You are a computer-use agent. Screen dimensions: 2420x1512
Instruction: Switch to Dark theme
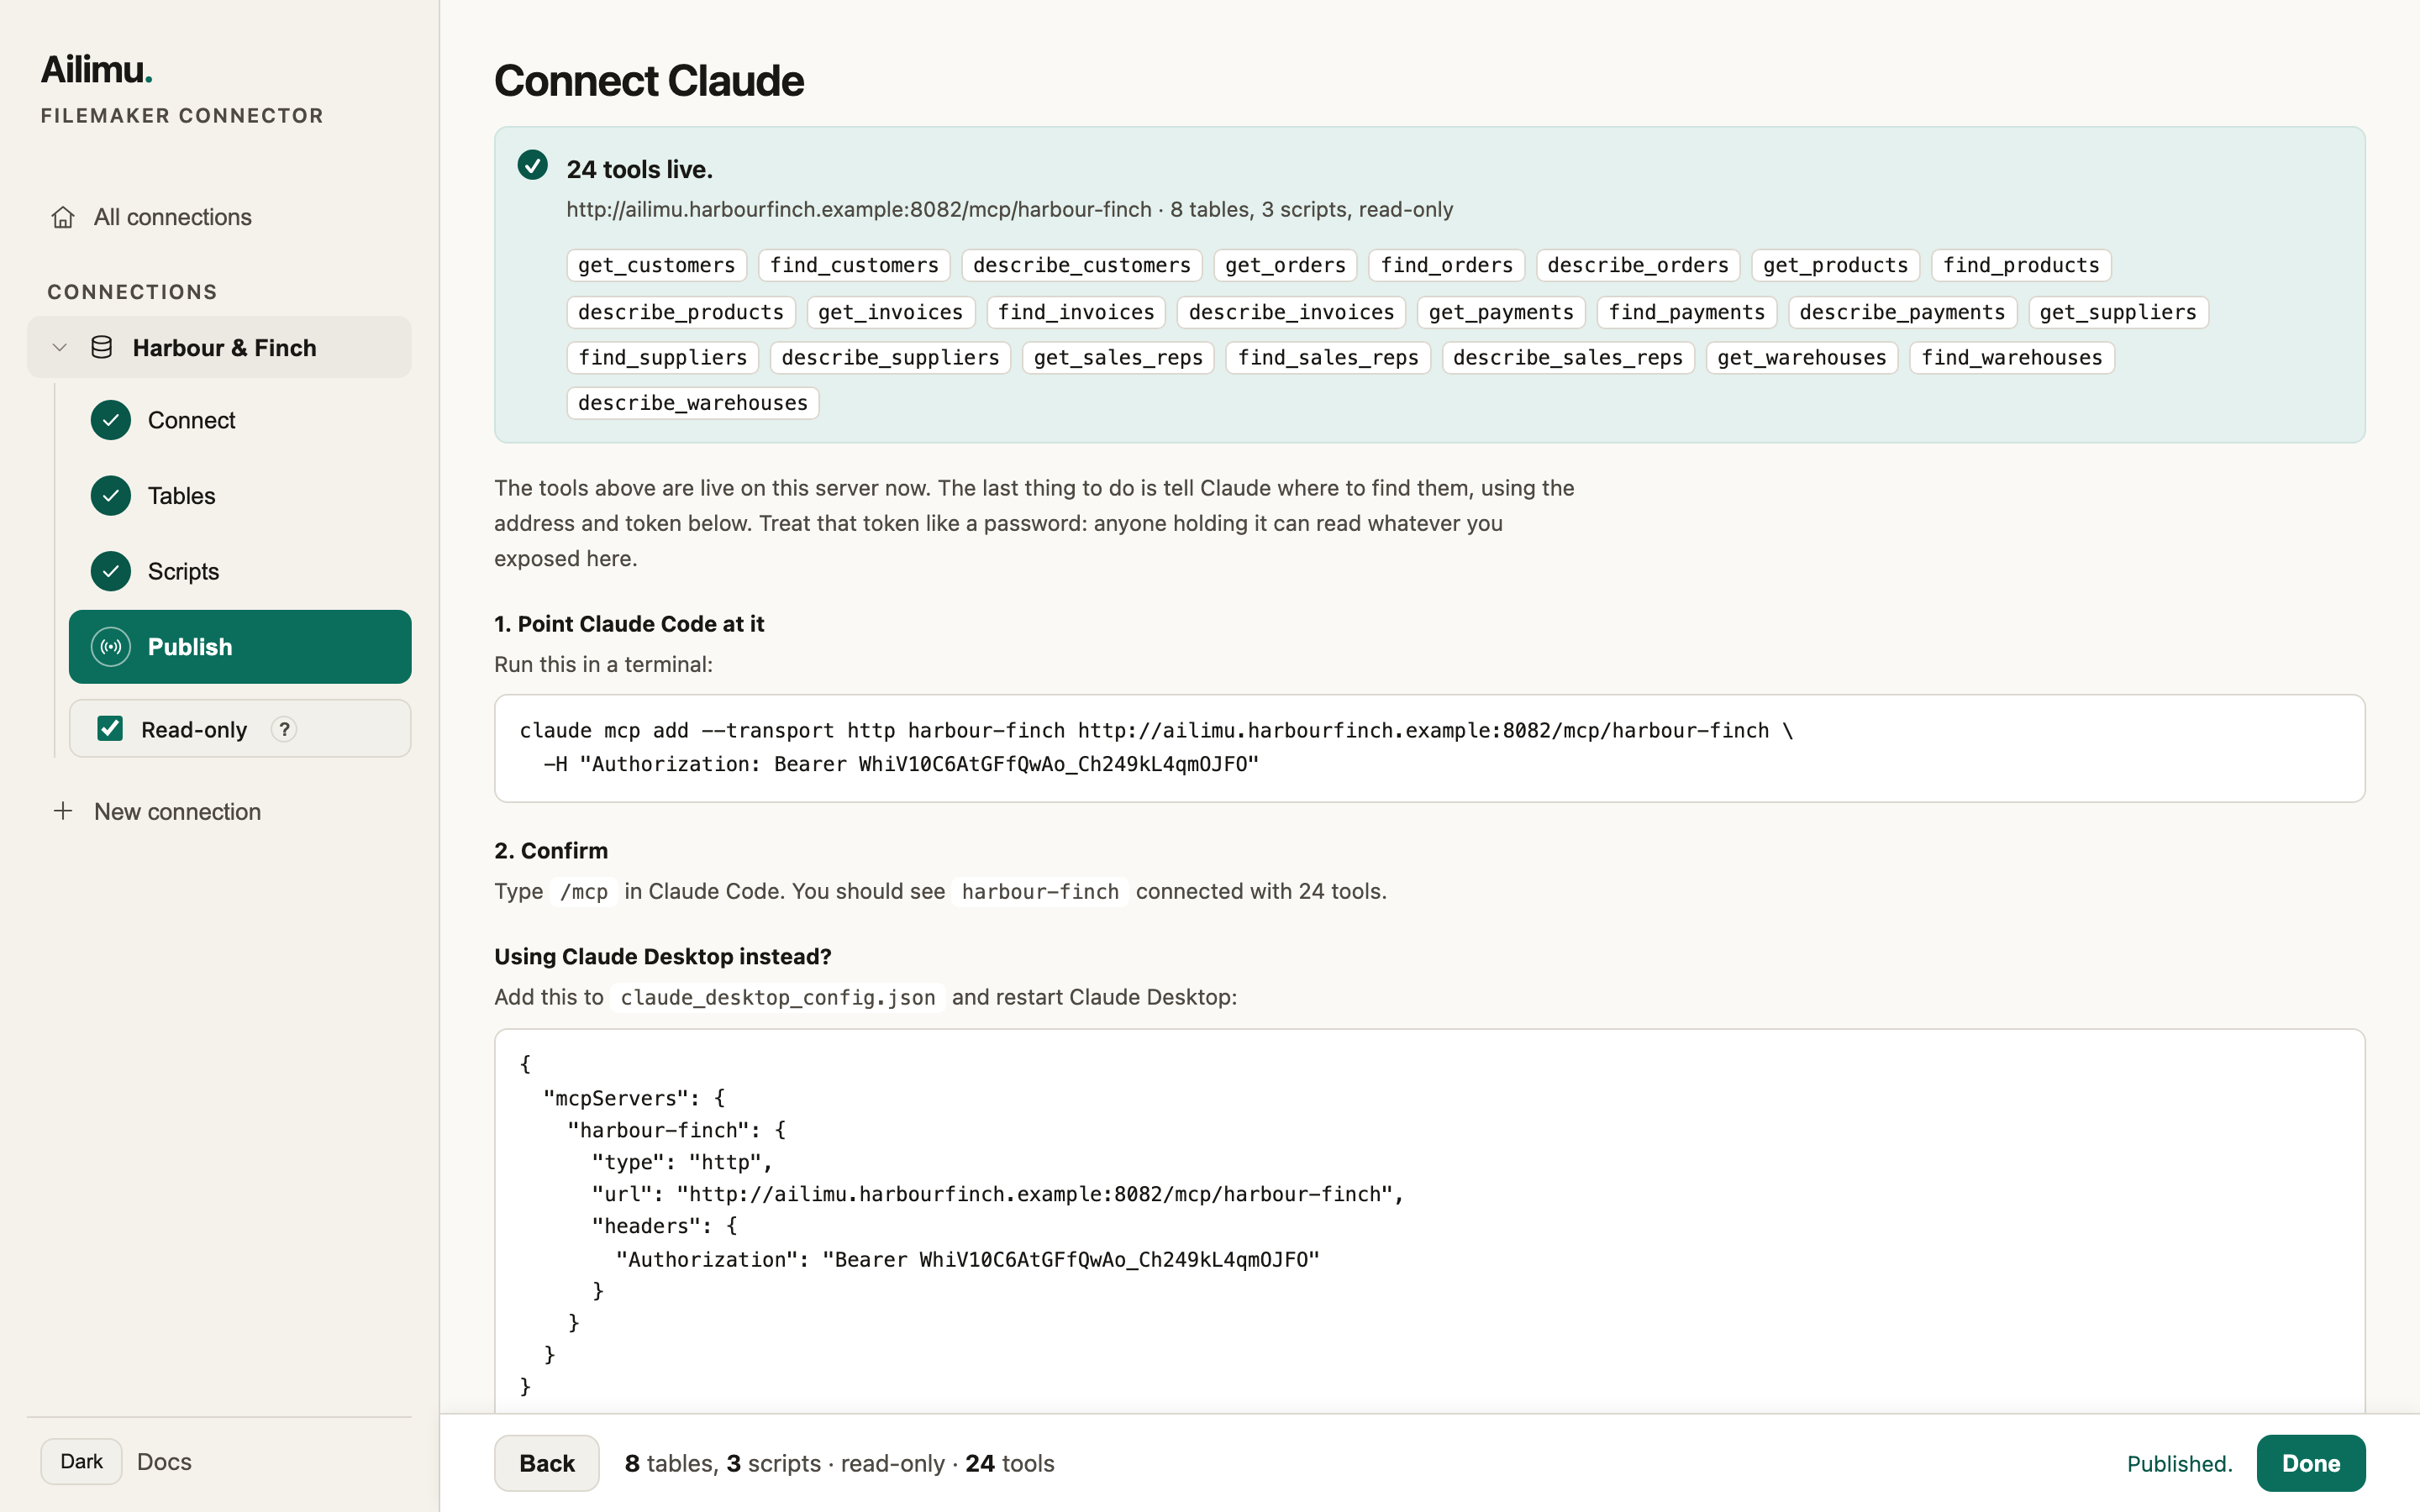tap(81, 1461)
